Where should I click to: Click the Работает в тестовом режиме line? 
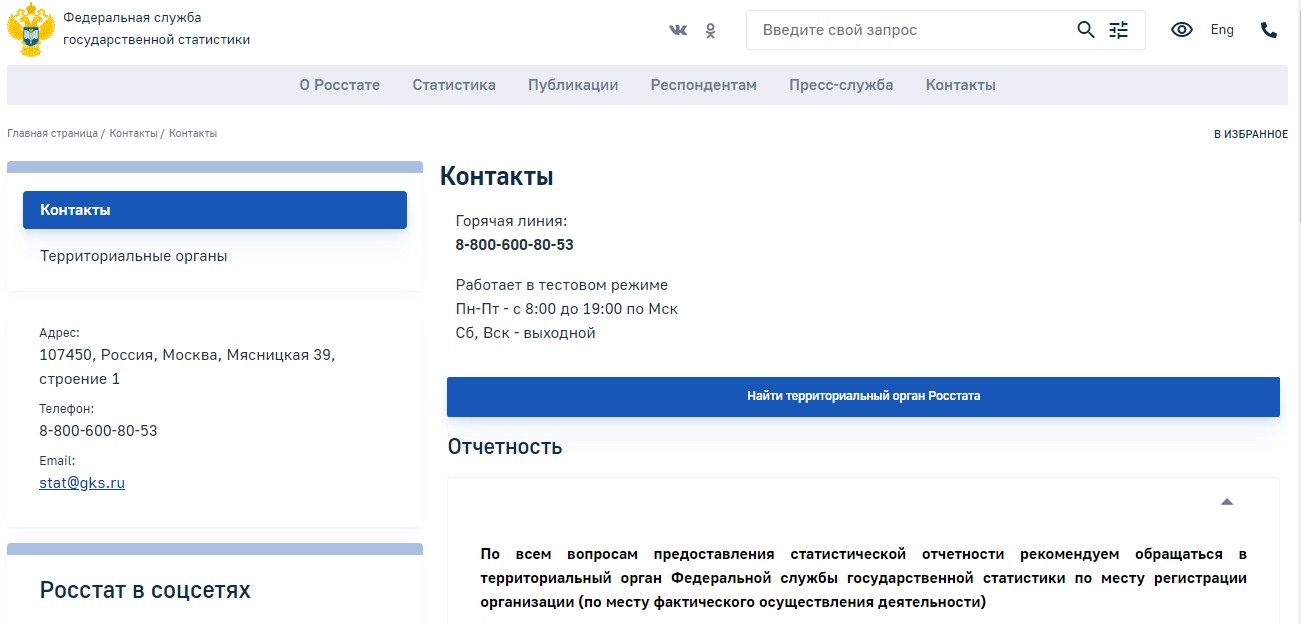tap(562, 285)
